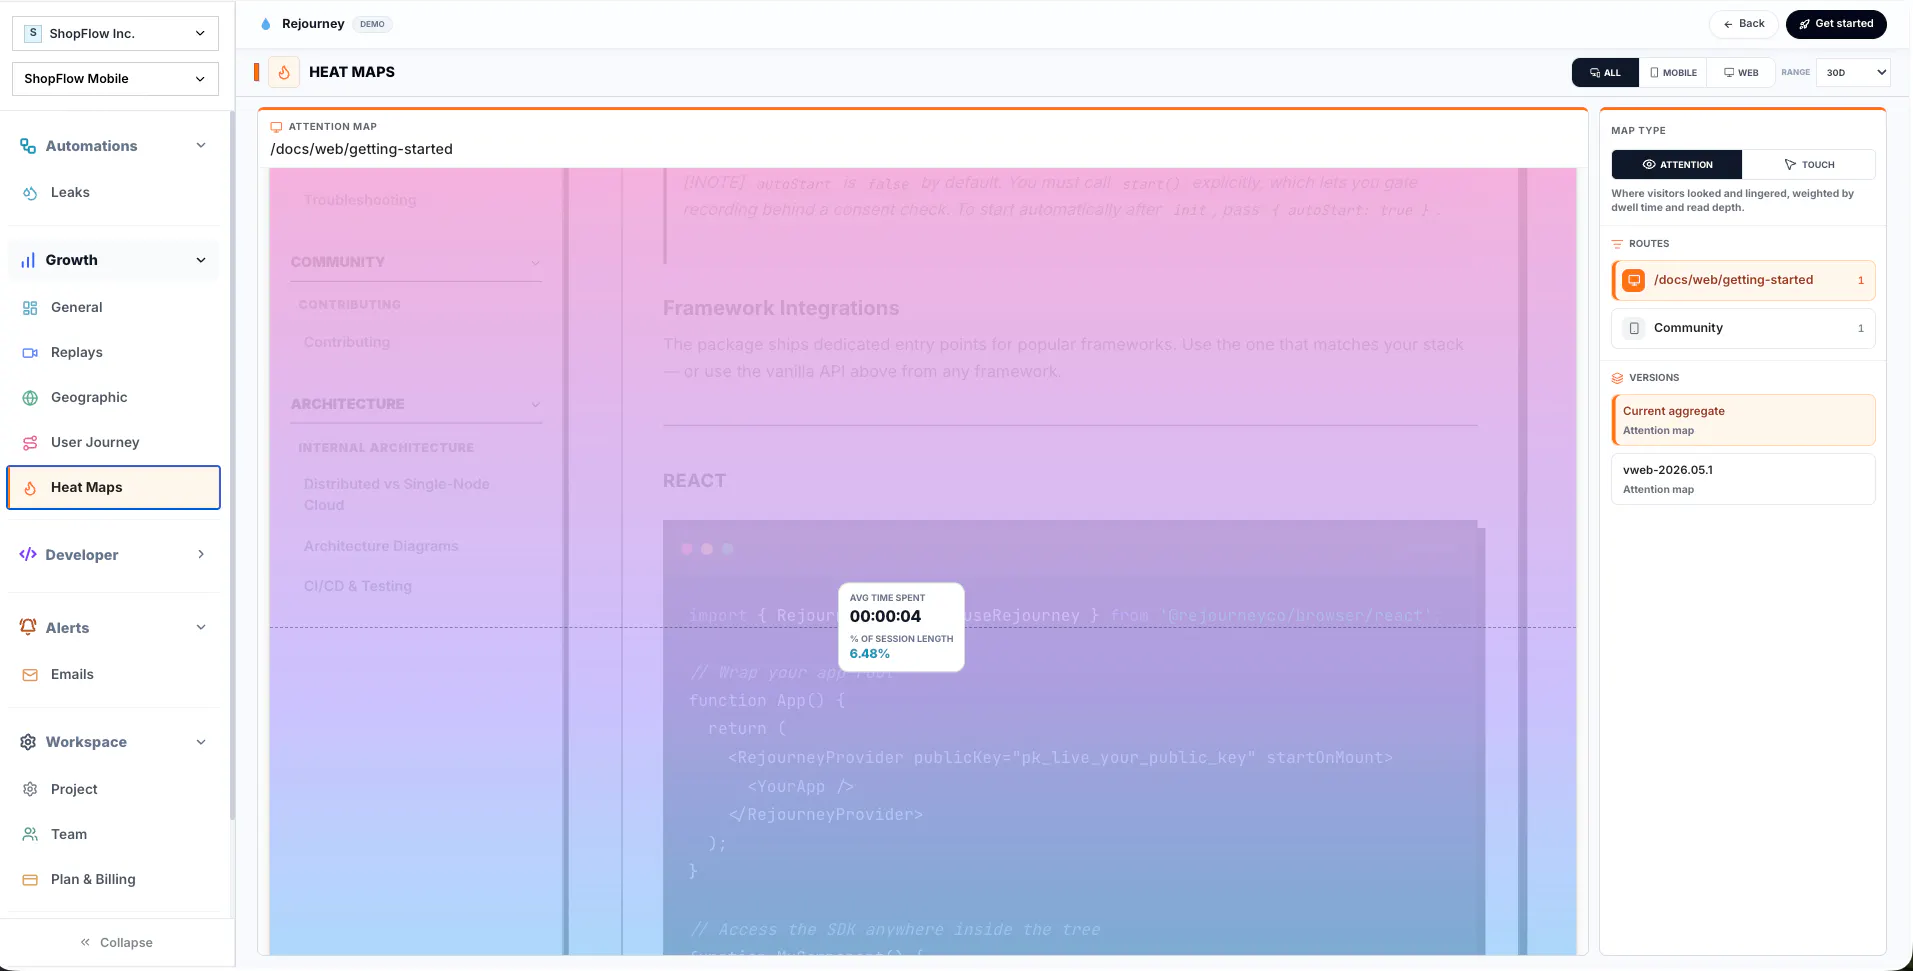Expand the Developer section chevron
Image resolution: width=1913 pixels, height=971 pixels.
(x=201, y=554)
